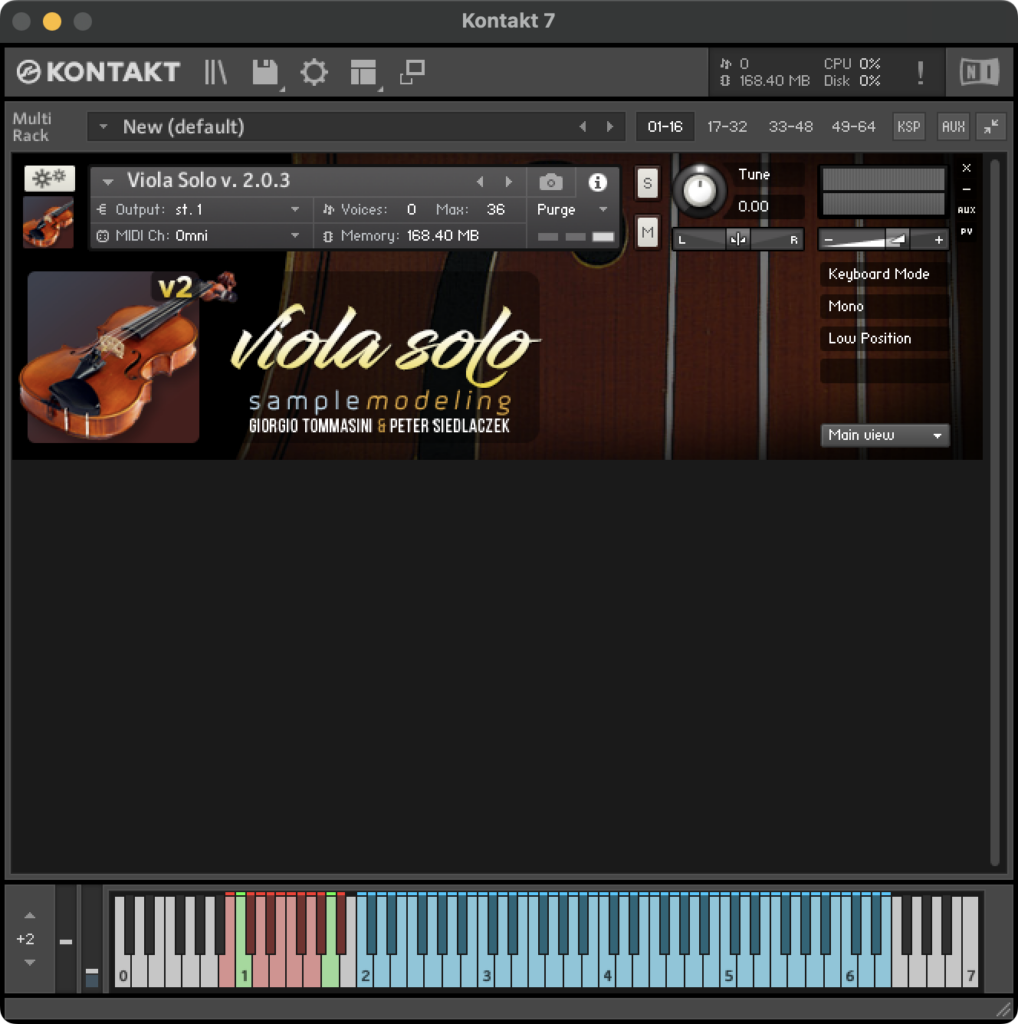
Task: Mute the Viola Solo instrument
Action: [647, 233]
